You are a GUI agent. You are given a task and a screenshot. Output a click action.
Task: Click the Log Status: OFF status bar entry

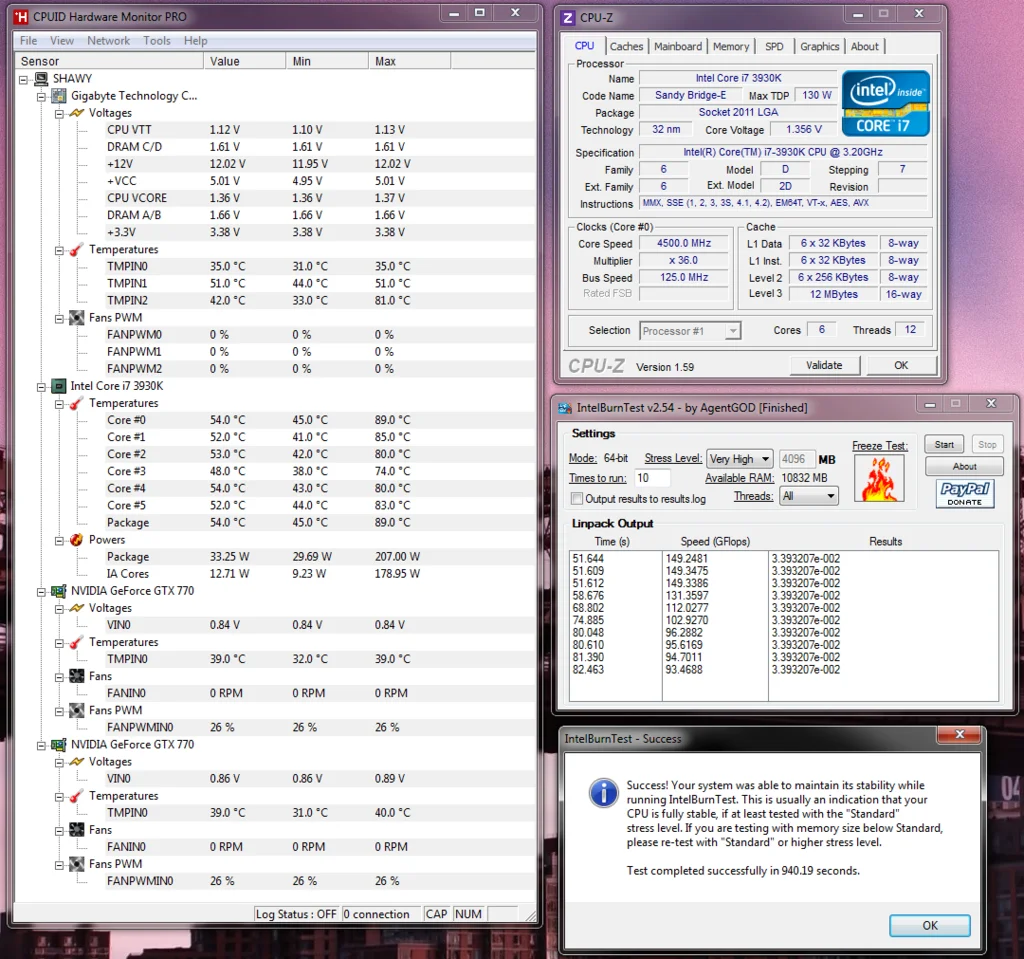pyautogui.click(x=296, y=914)
